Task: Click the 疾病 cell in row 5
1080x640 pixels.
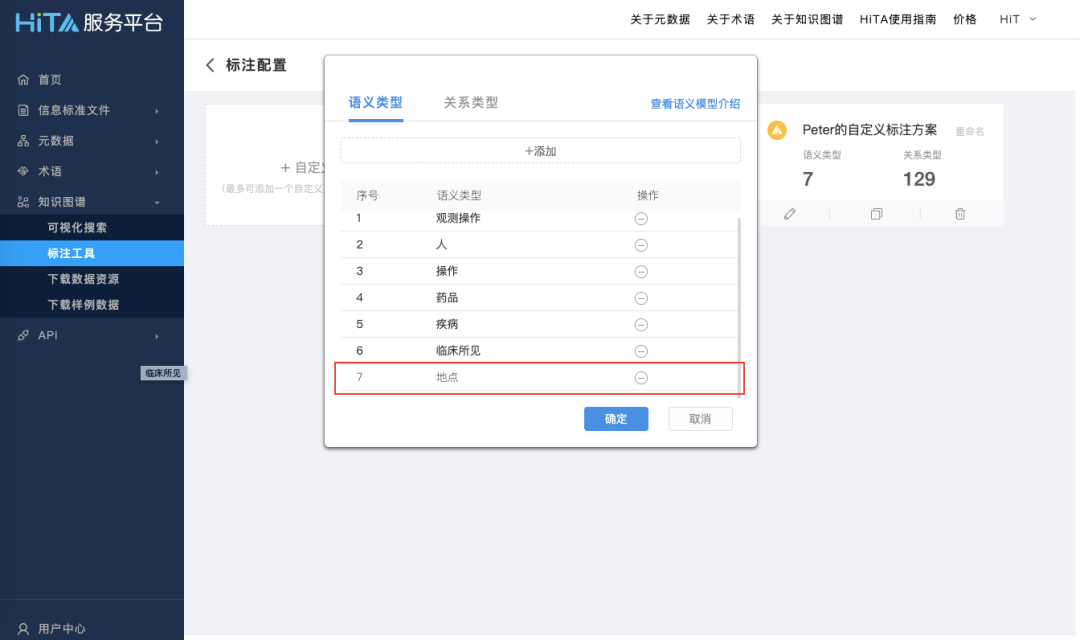Action: pos(447,324)
